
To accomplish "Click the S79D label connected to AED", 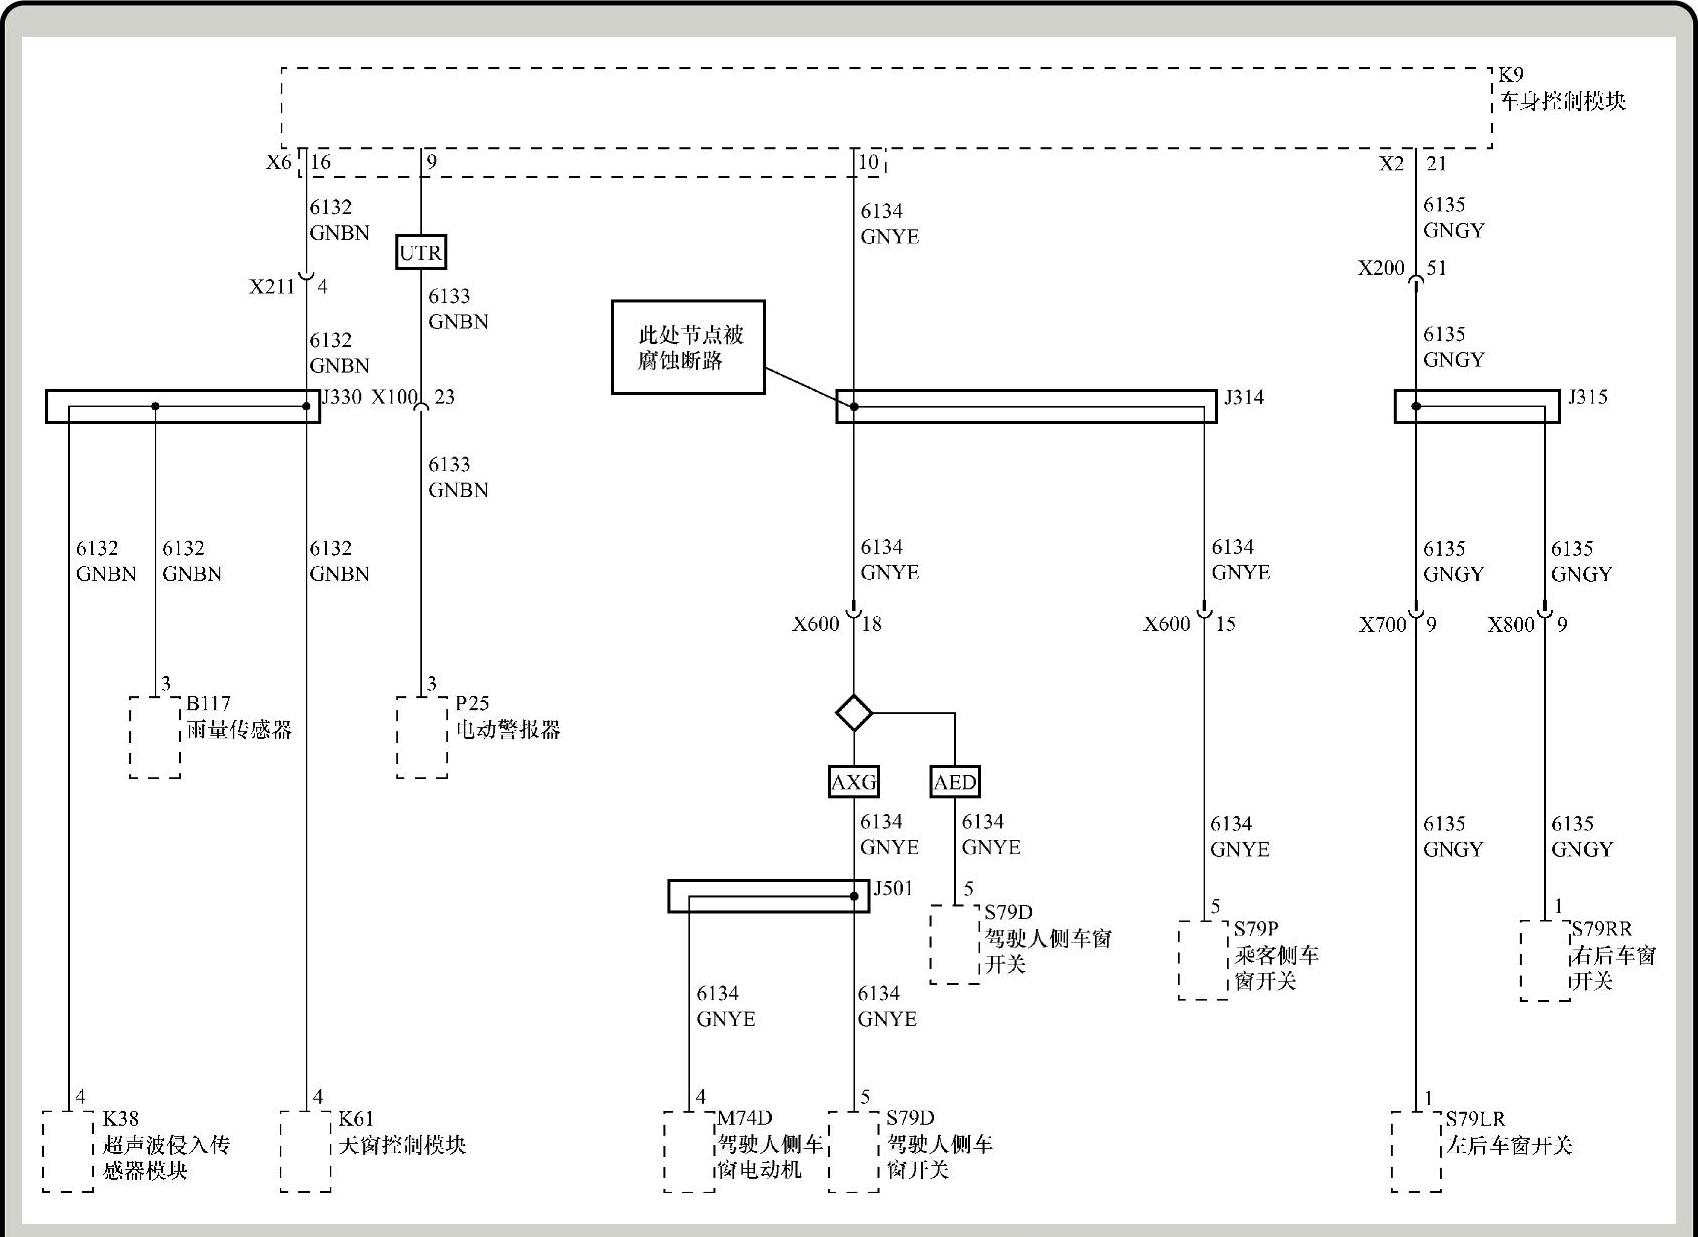I will tap(1048, 938).
